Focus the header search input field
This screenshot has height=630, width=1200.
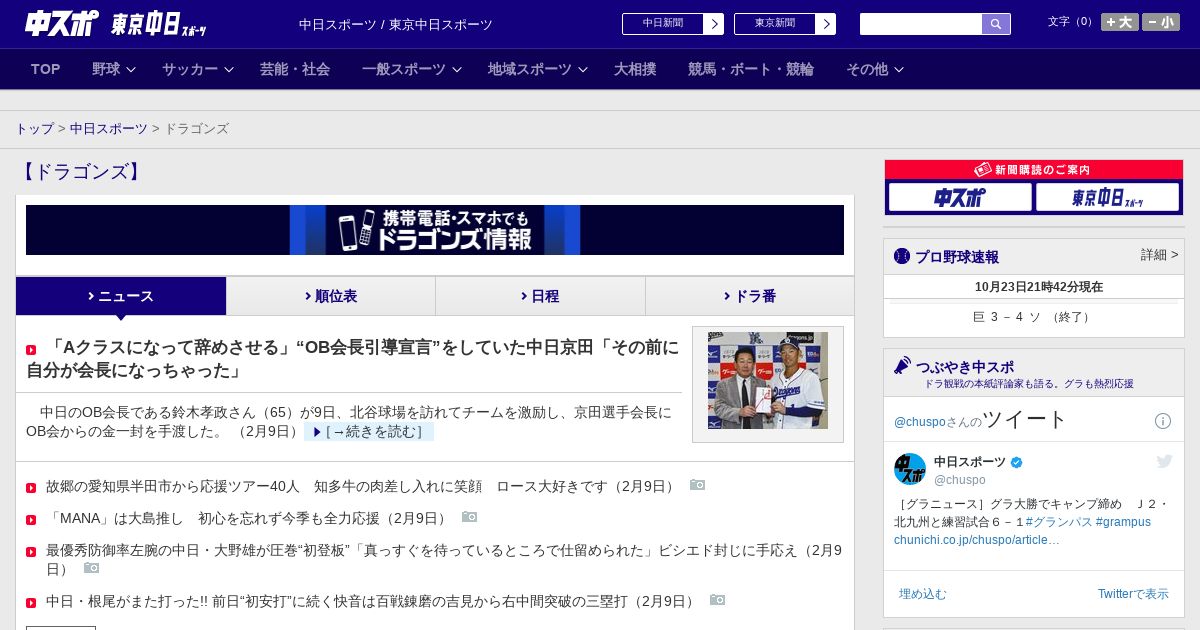point(921,24)
